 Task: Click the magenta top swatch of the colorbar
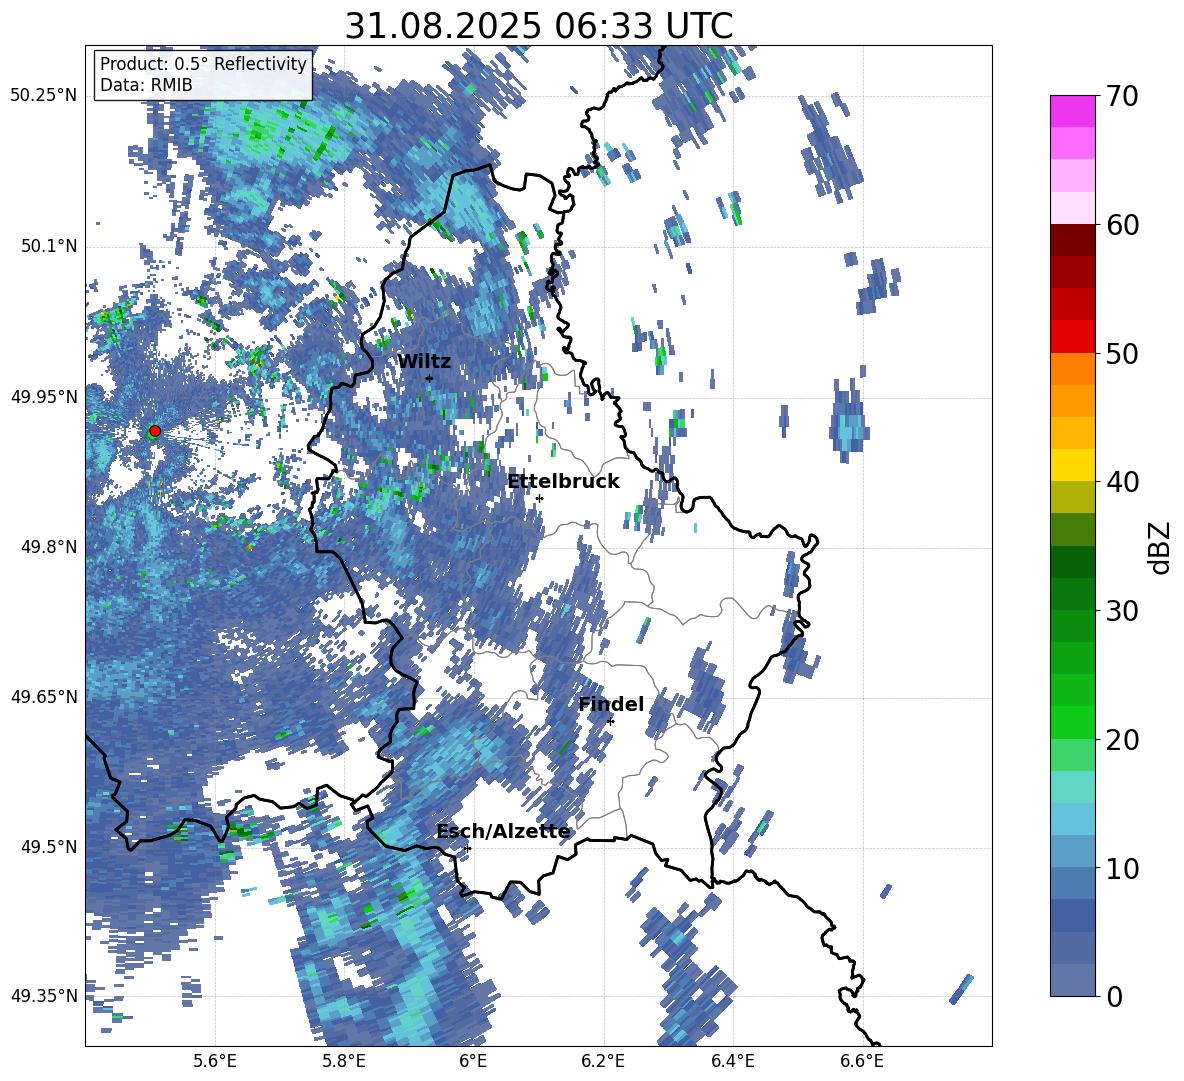[x=1072, y=112]
